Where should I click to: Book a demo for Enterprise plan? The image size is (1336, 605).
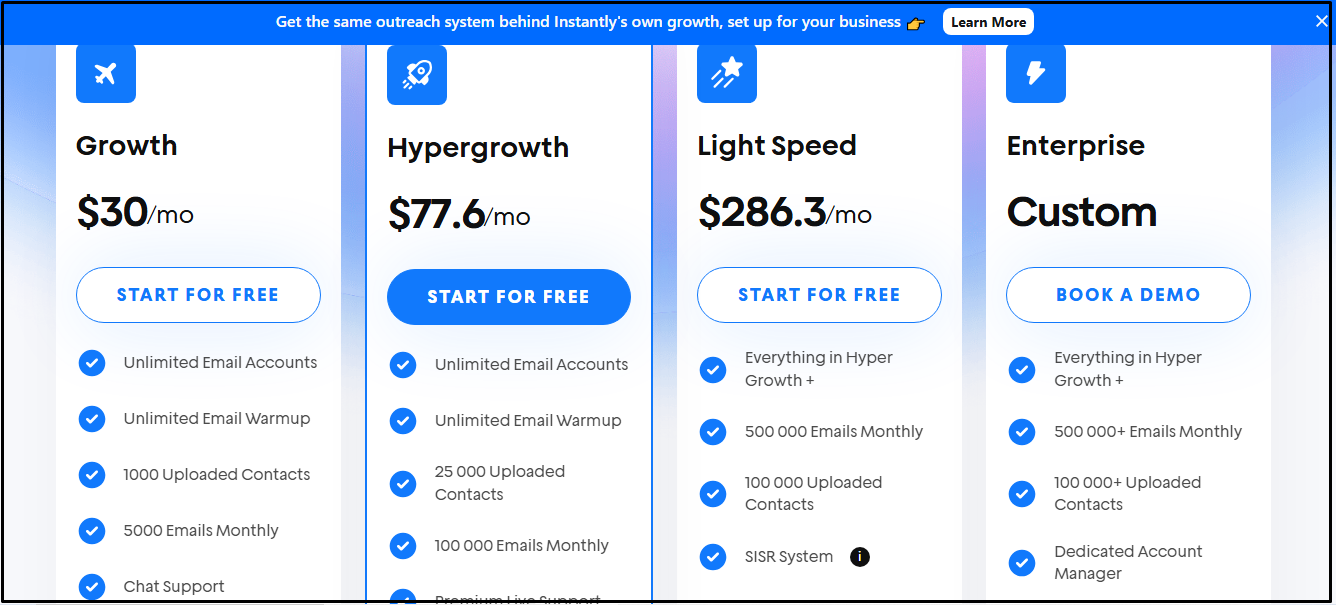[1128, 295]
